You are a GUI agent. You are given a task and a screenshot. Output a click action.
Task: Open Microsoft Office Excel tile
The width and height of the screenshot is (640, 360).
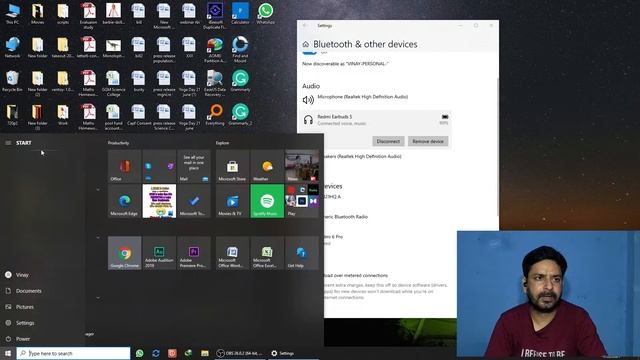tap(267, 253)
